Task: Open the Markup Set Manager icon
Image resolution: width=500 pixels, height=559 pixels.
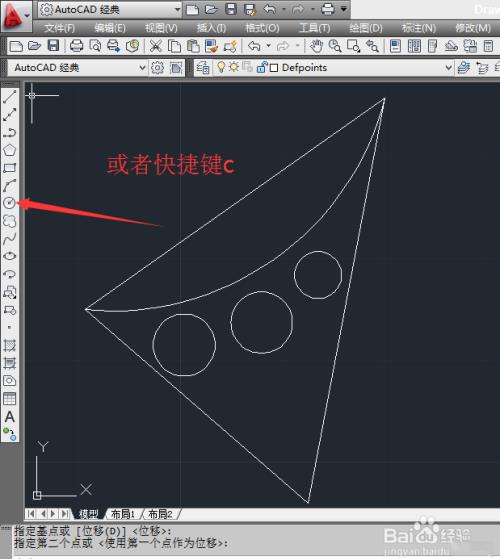Action: click(x=470, y=46)
